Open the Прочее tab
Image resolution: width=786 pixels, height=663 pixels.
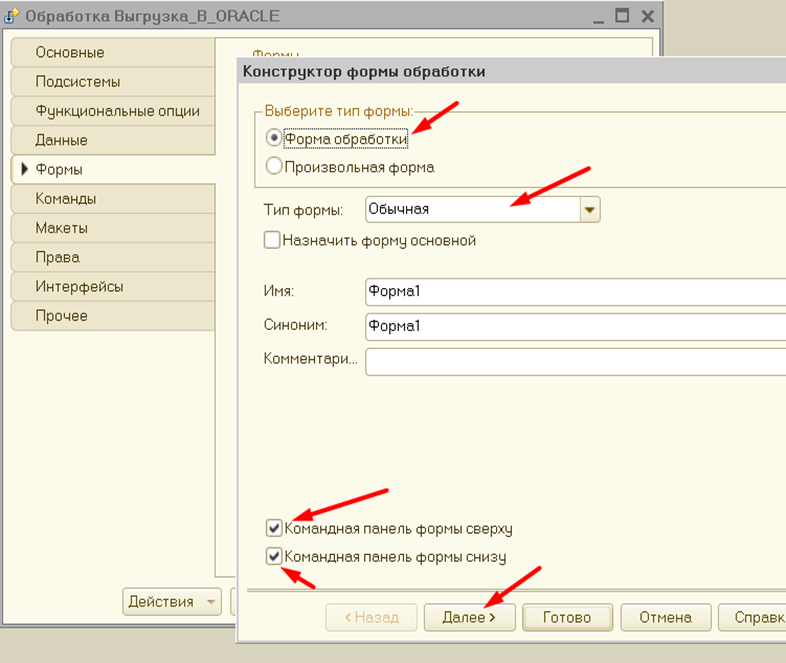pyautogui.click(x=113, y=316)
